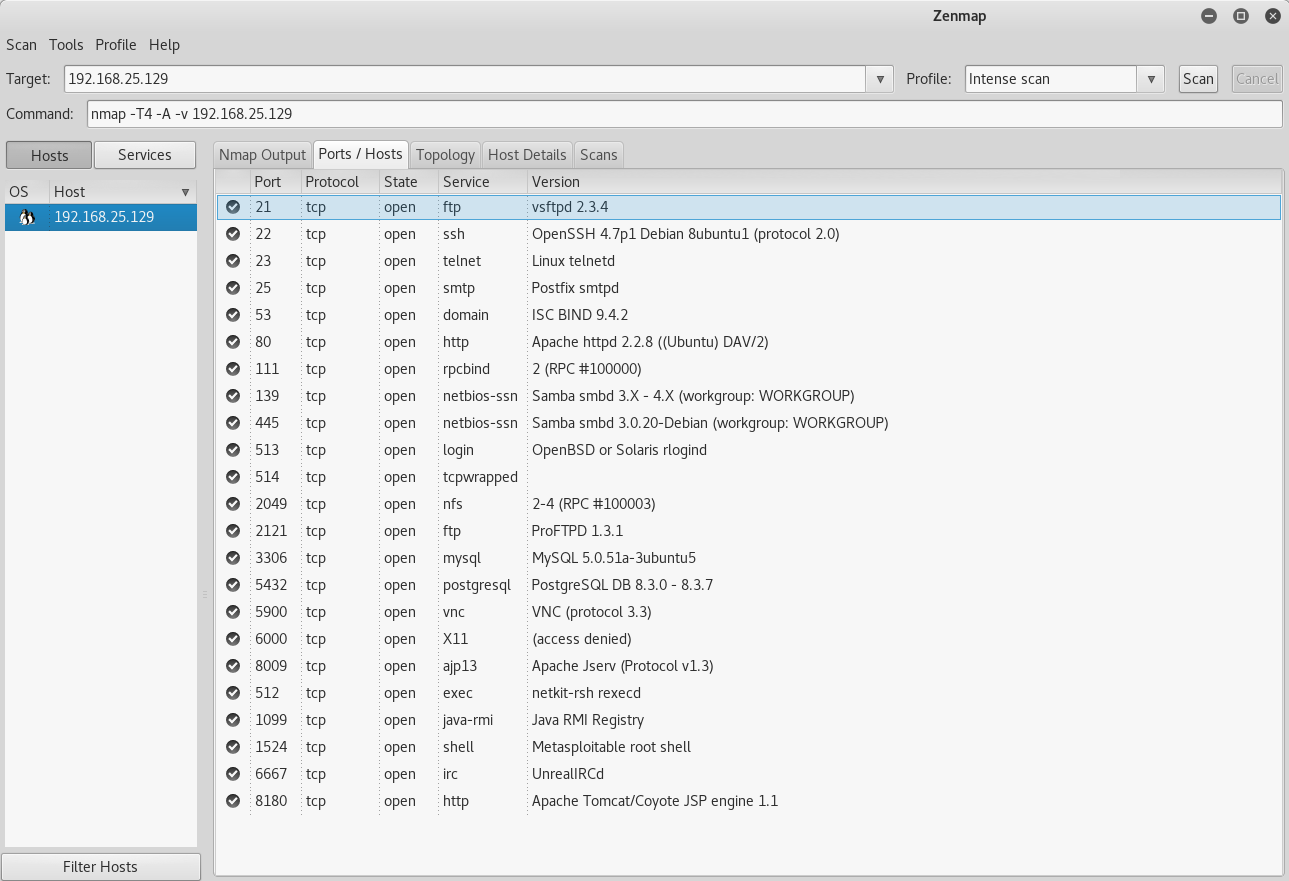
Task: Select the Ports / Hosts tab
Action: pyautogui.click(x=360, y=154)
